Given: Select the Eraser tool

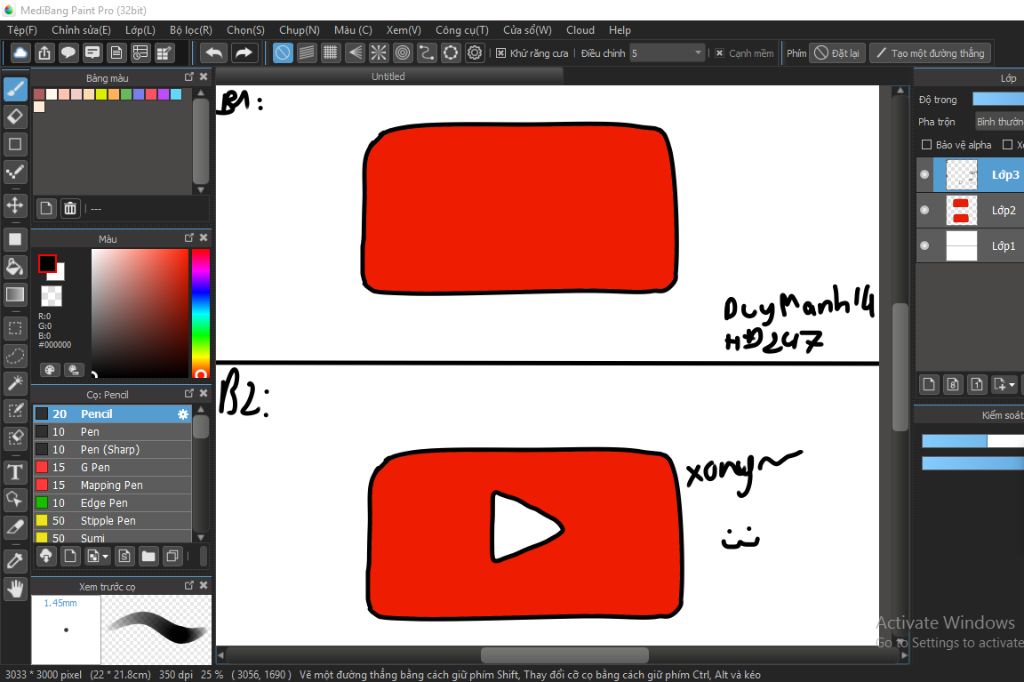Looking at the screenshot, I should point(15,117).
